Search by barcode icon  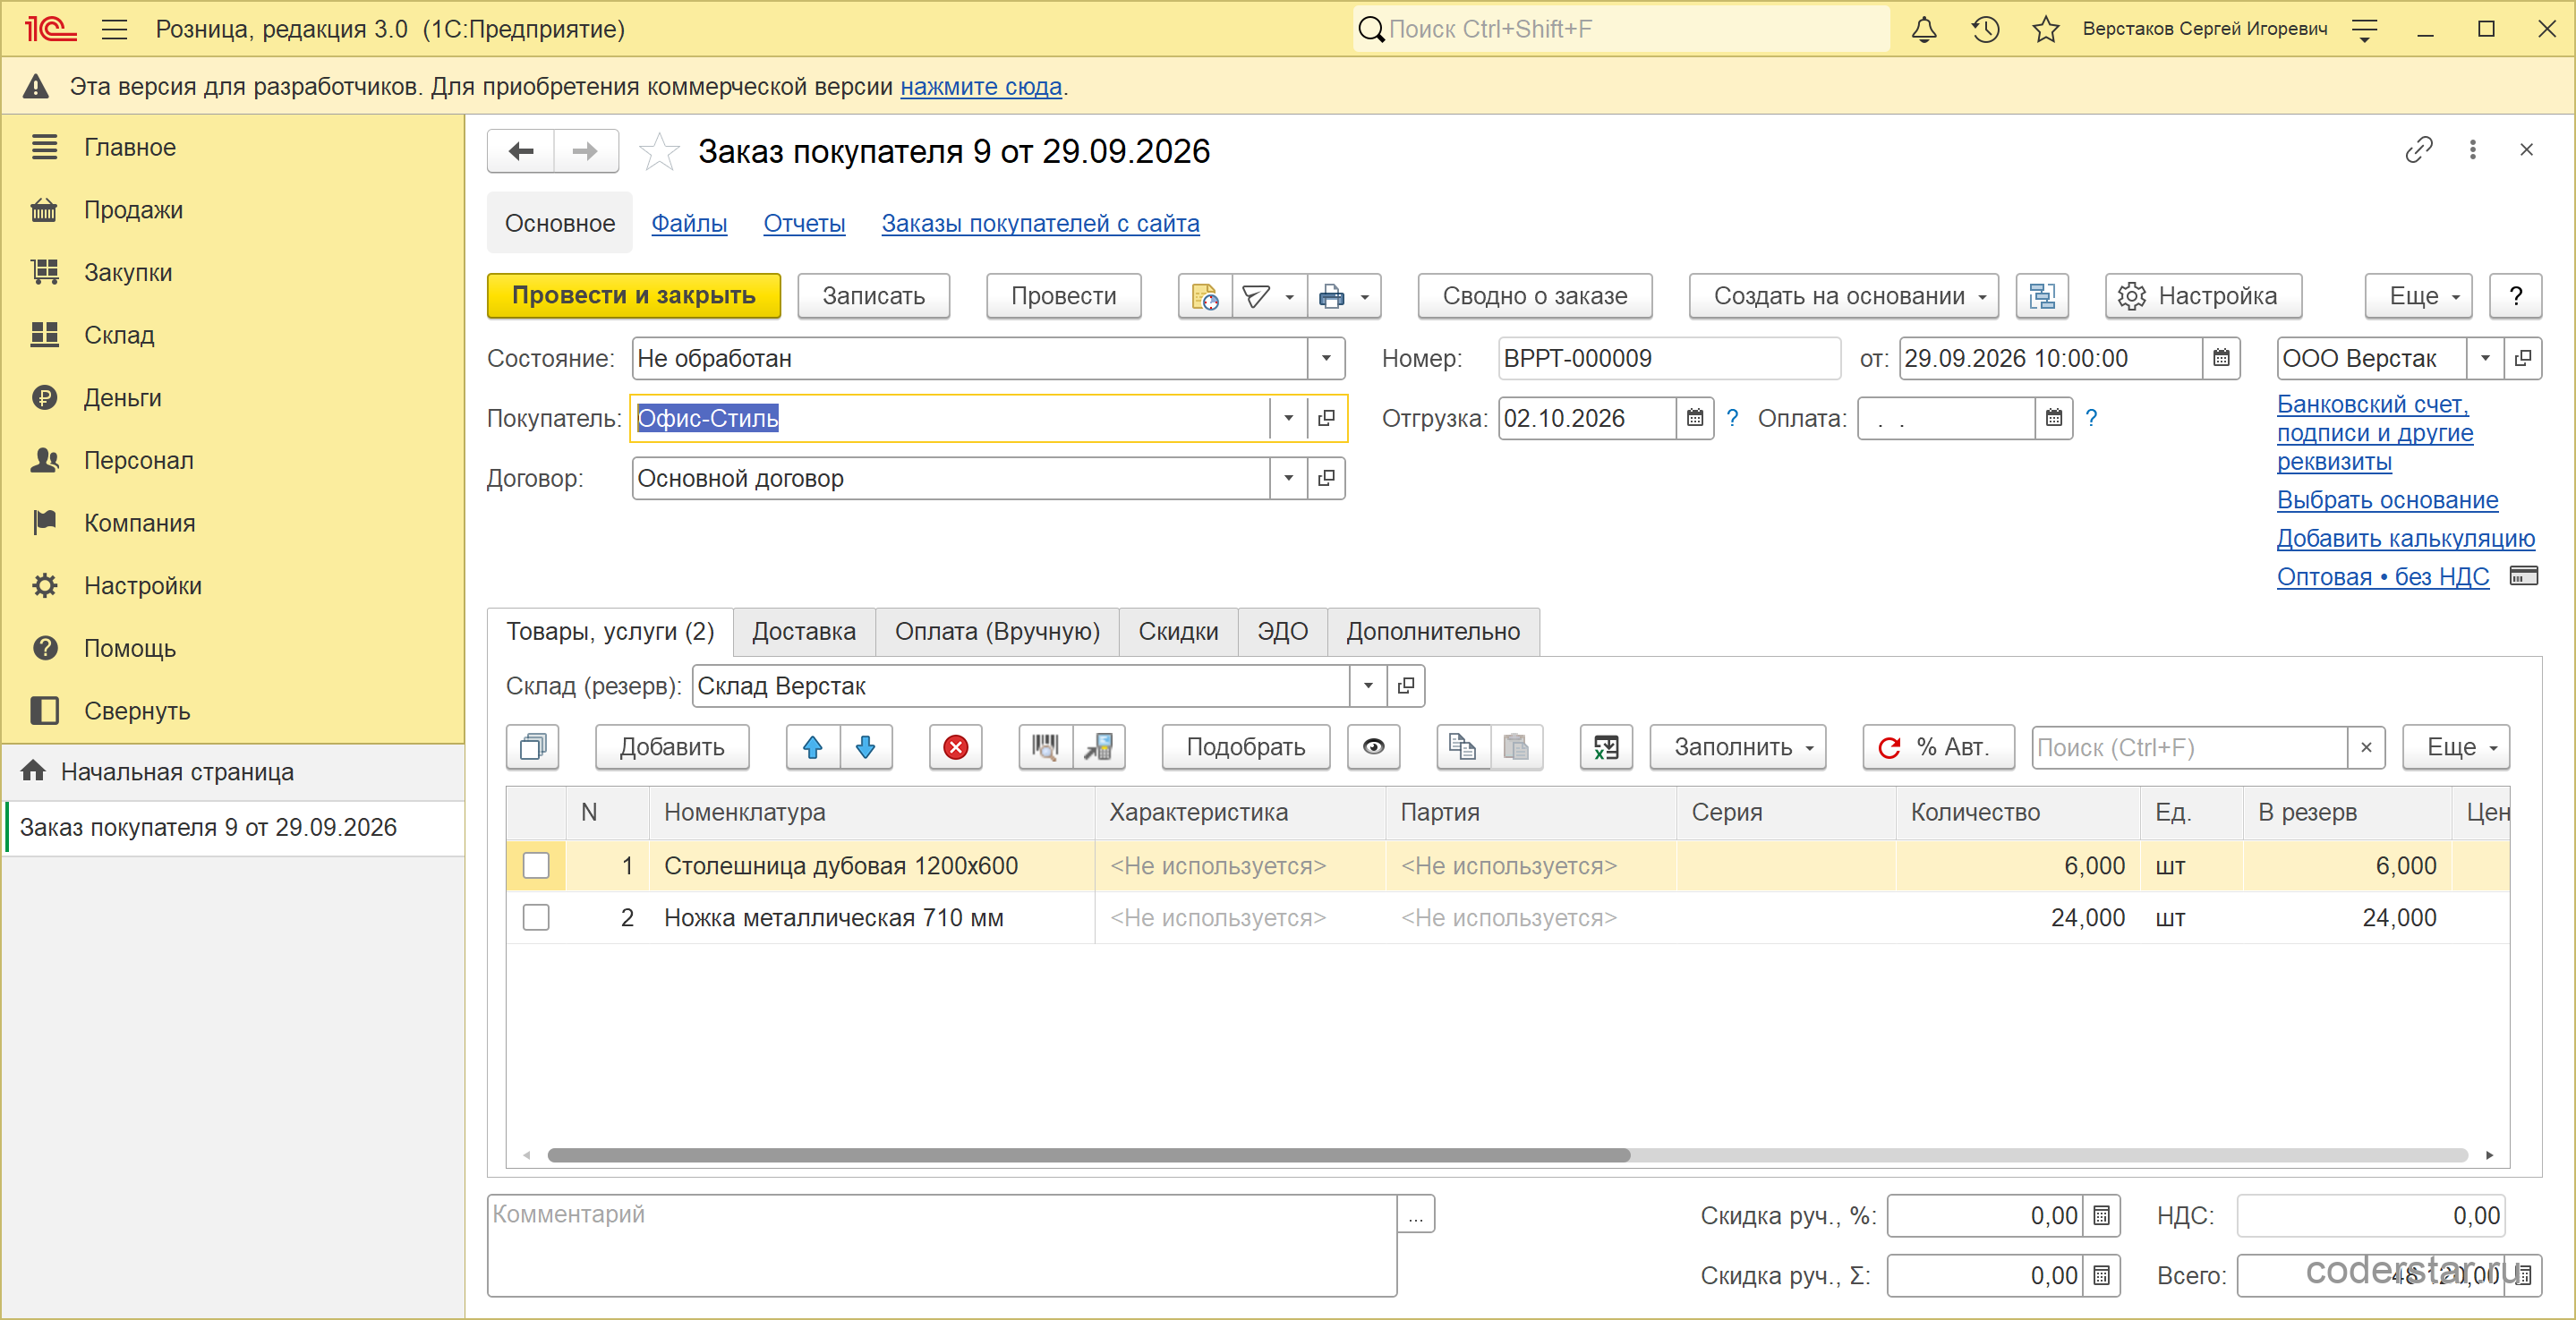1046,747
